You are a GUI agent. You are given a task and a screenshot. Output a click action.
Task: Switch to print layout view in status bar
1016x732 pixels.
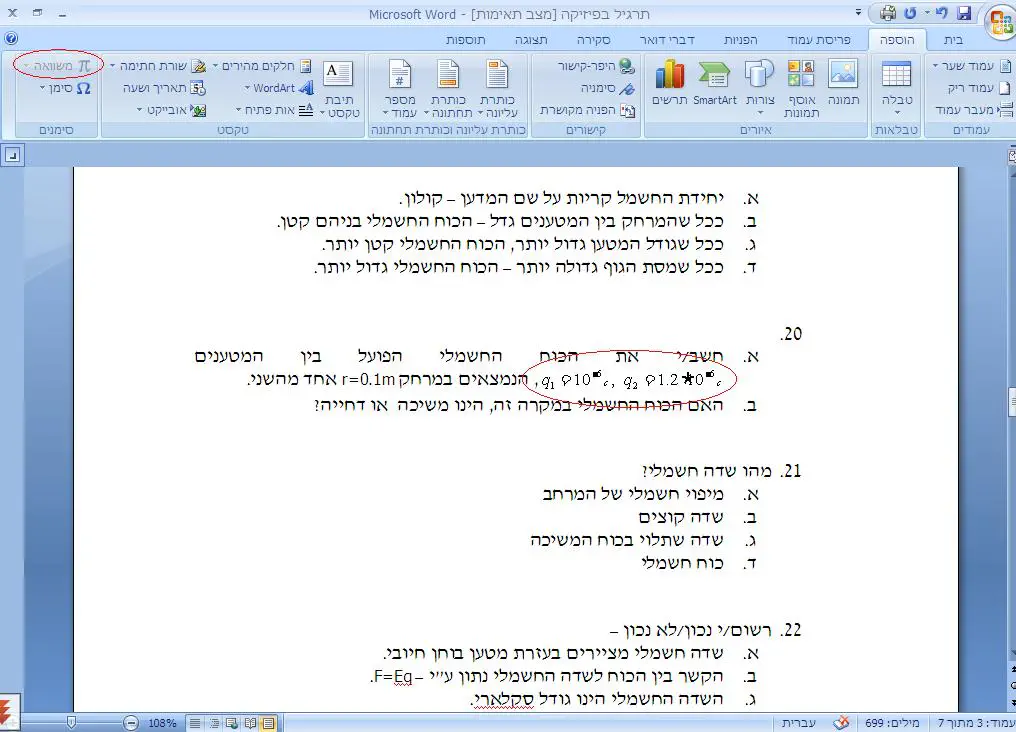269,722
